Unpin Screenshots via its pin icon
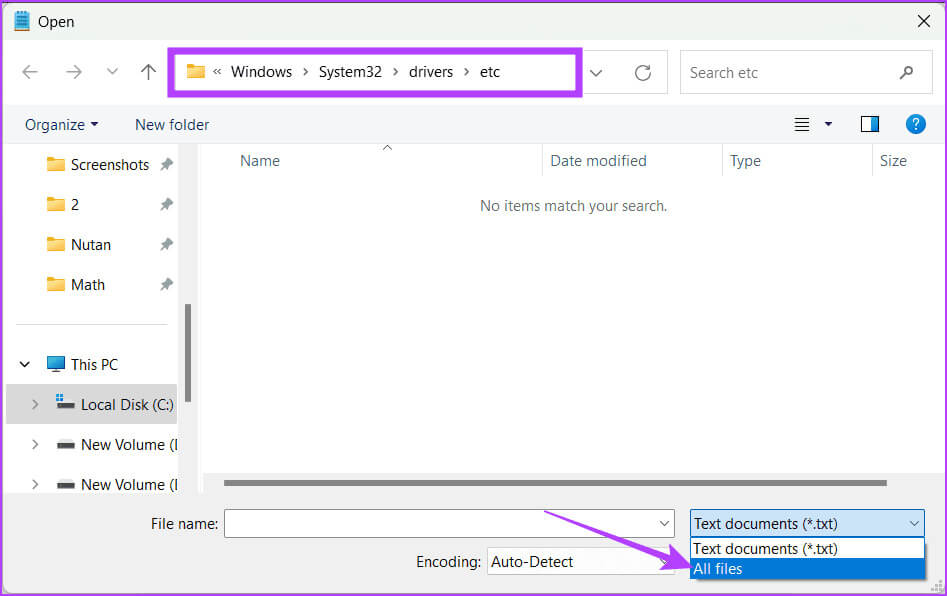Viewport: 947px width, 596px height. click(166, 164)
